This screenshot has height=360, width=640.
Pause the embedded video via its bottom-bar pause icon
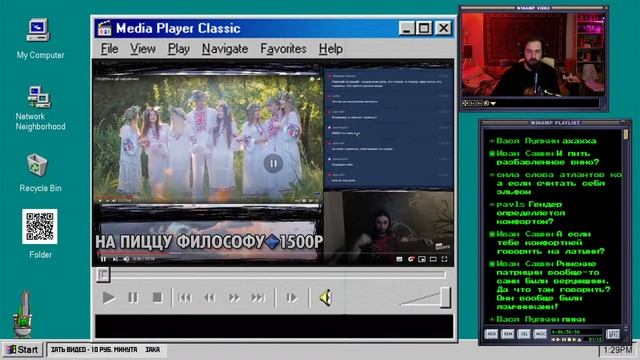tap(103, 259)
